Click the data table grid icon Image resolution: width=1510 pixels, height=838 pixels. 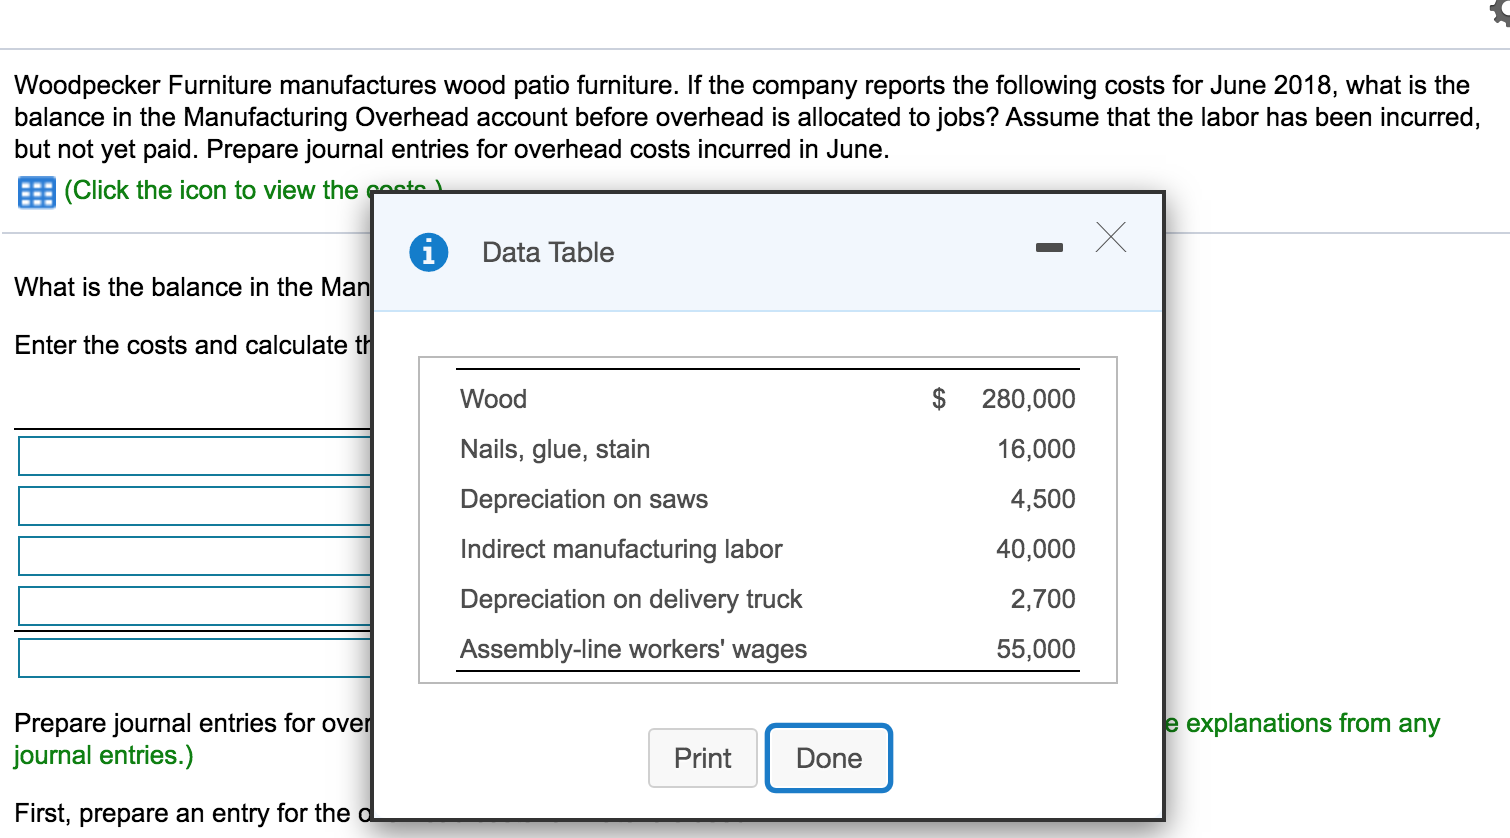(x=36, y=192)
